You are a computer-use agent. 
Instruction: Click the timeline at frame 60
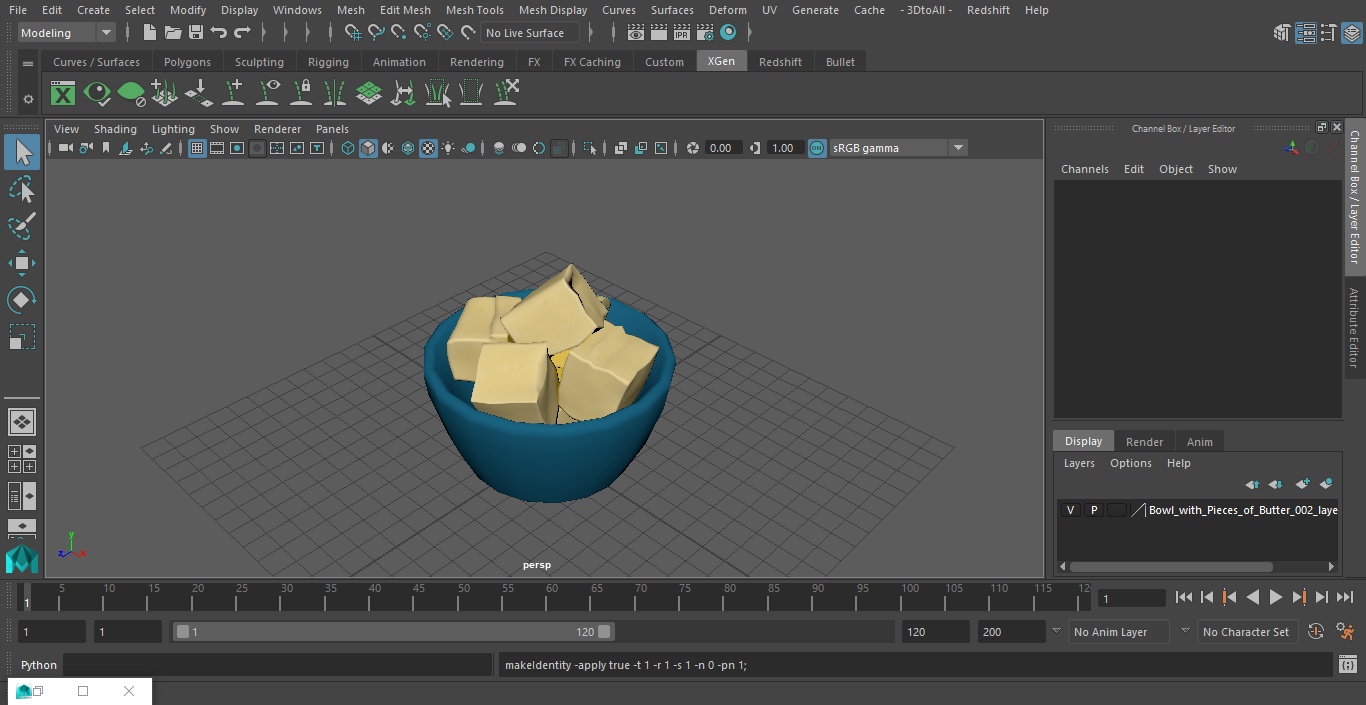(x=552, y=597)
